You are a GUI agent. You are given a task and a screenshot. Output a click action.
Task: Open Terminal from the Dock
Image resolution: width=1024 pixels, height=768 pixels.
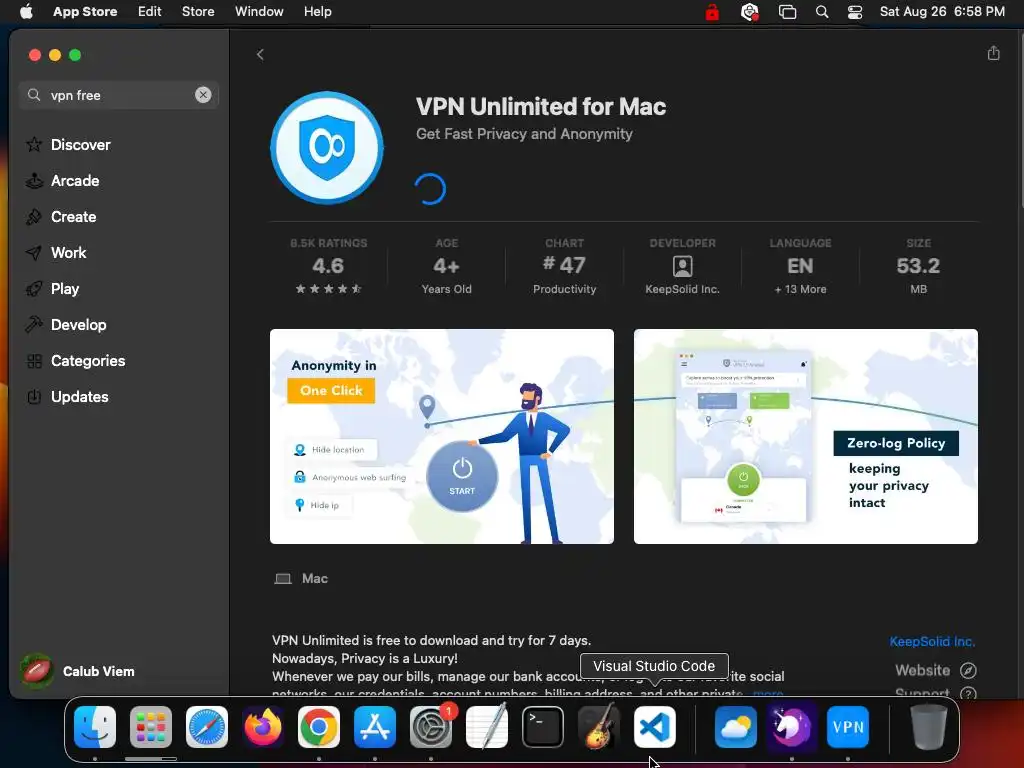543,727
